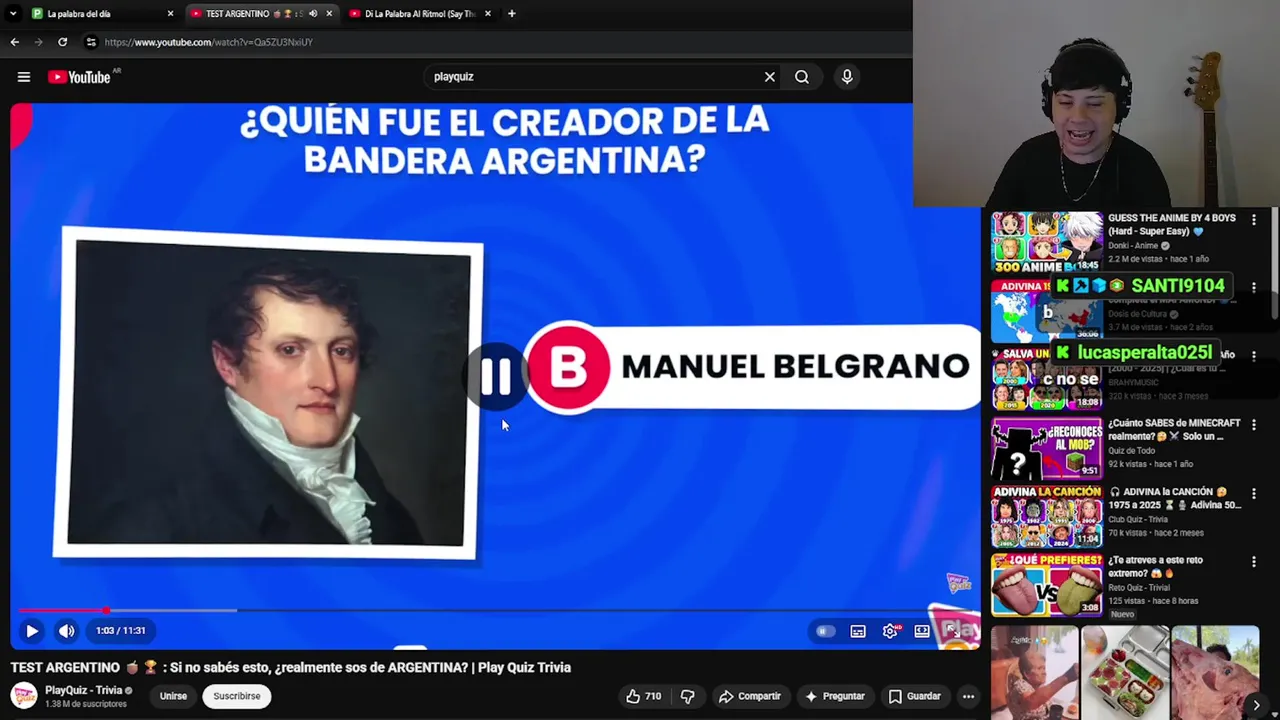Open options for reto extremo video

(x=1254, y=562)
